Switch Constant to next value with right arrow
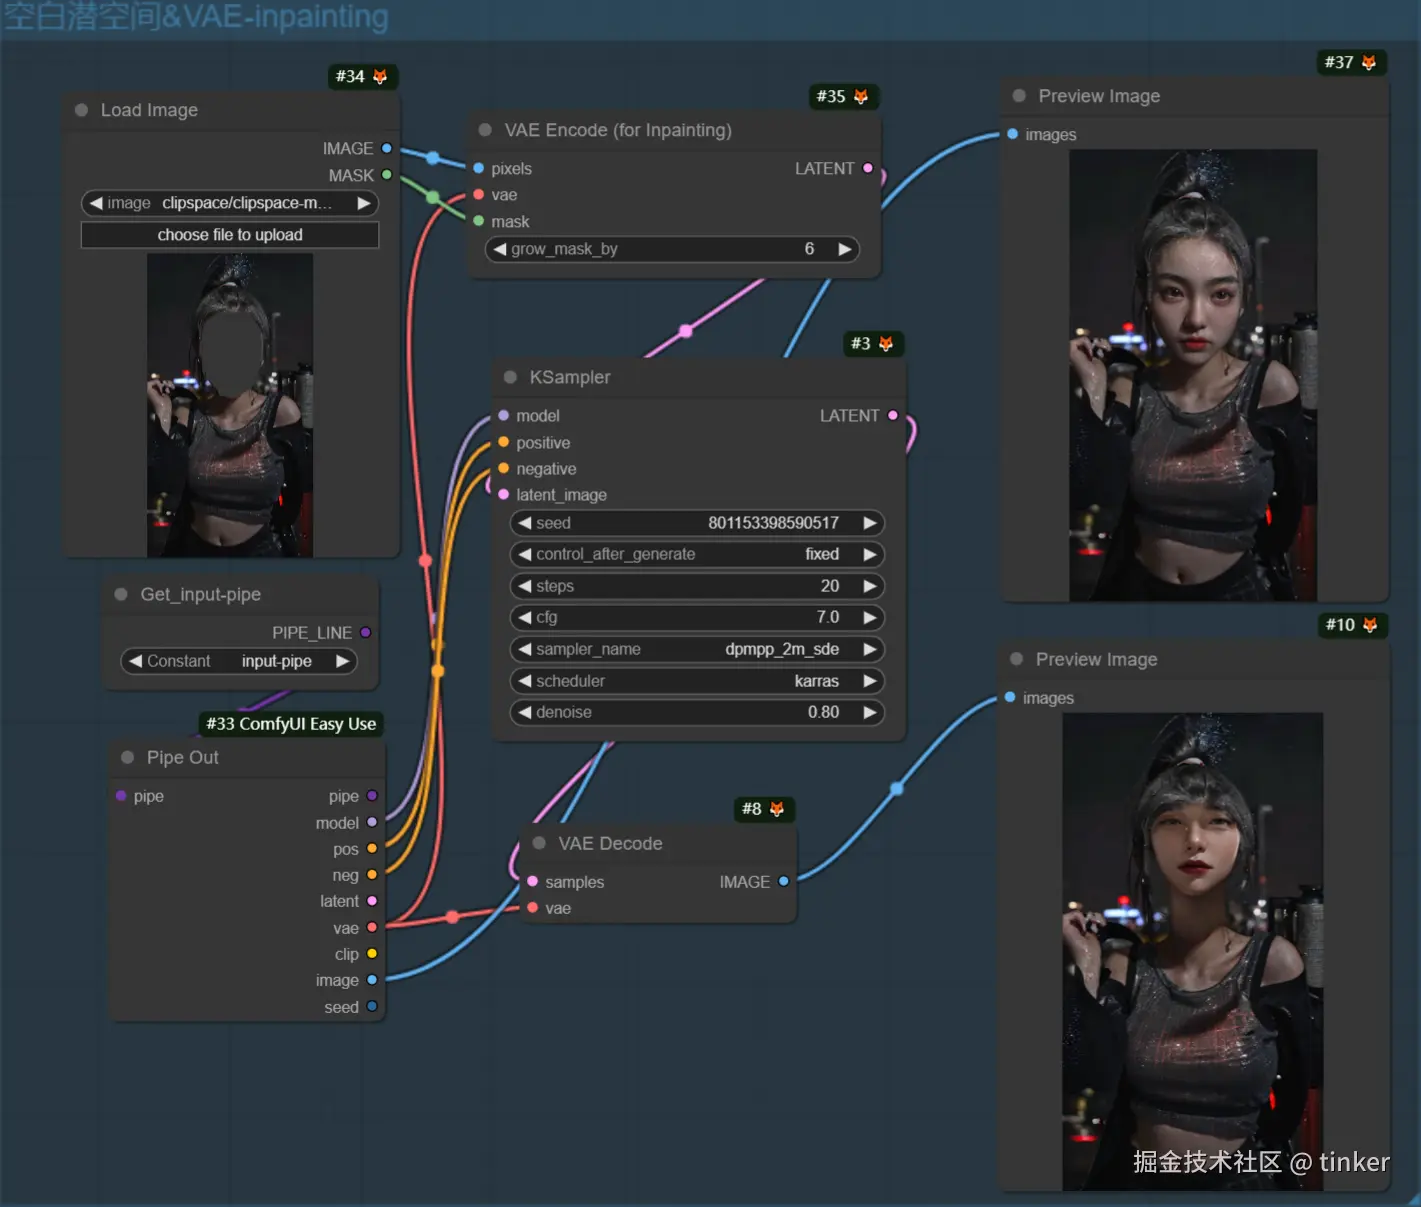This screenshot has height=1207, width=1421. [x=343, y=661]
